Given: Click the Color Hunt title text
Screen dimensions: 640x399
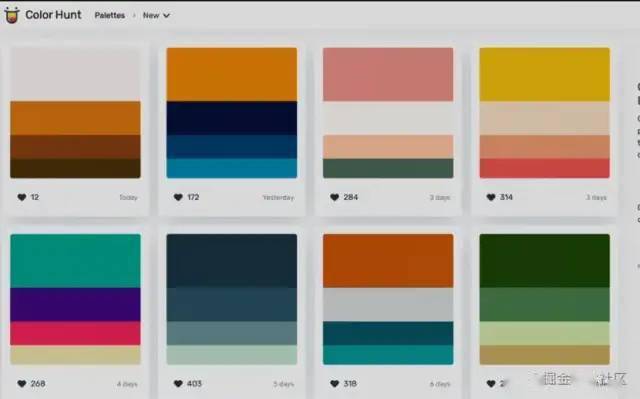Looking at the screenshot, I should pyautogui.click(x=53, y=15).
